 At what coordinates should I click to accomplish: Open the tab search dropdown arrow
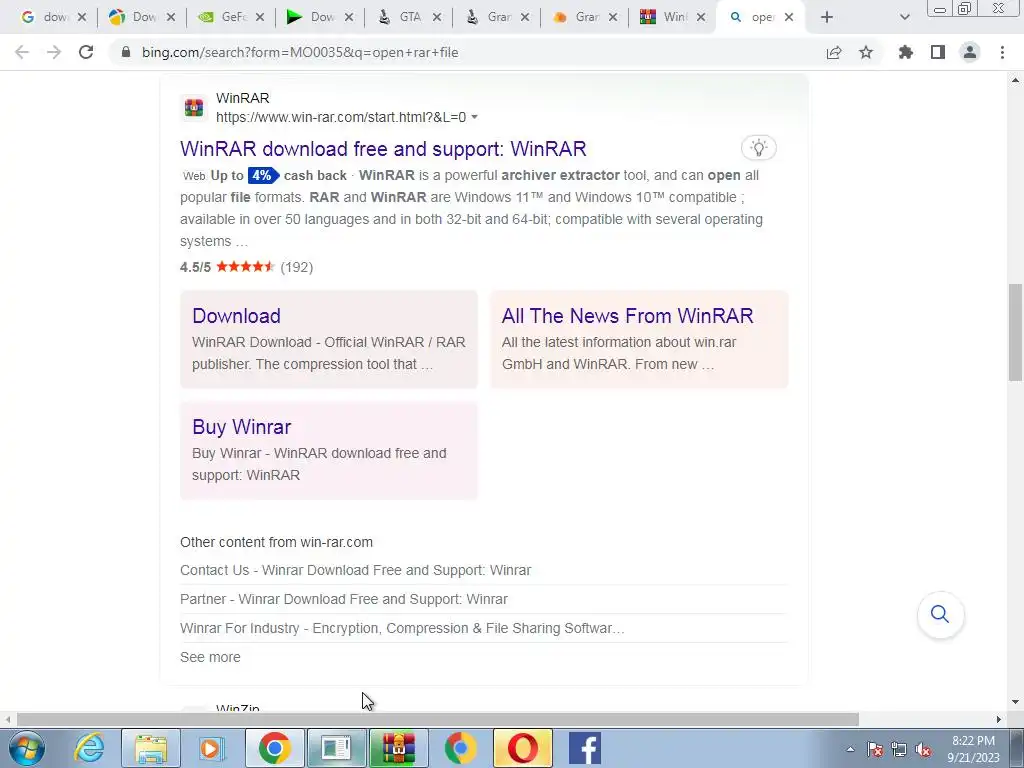point(904,18)
